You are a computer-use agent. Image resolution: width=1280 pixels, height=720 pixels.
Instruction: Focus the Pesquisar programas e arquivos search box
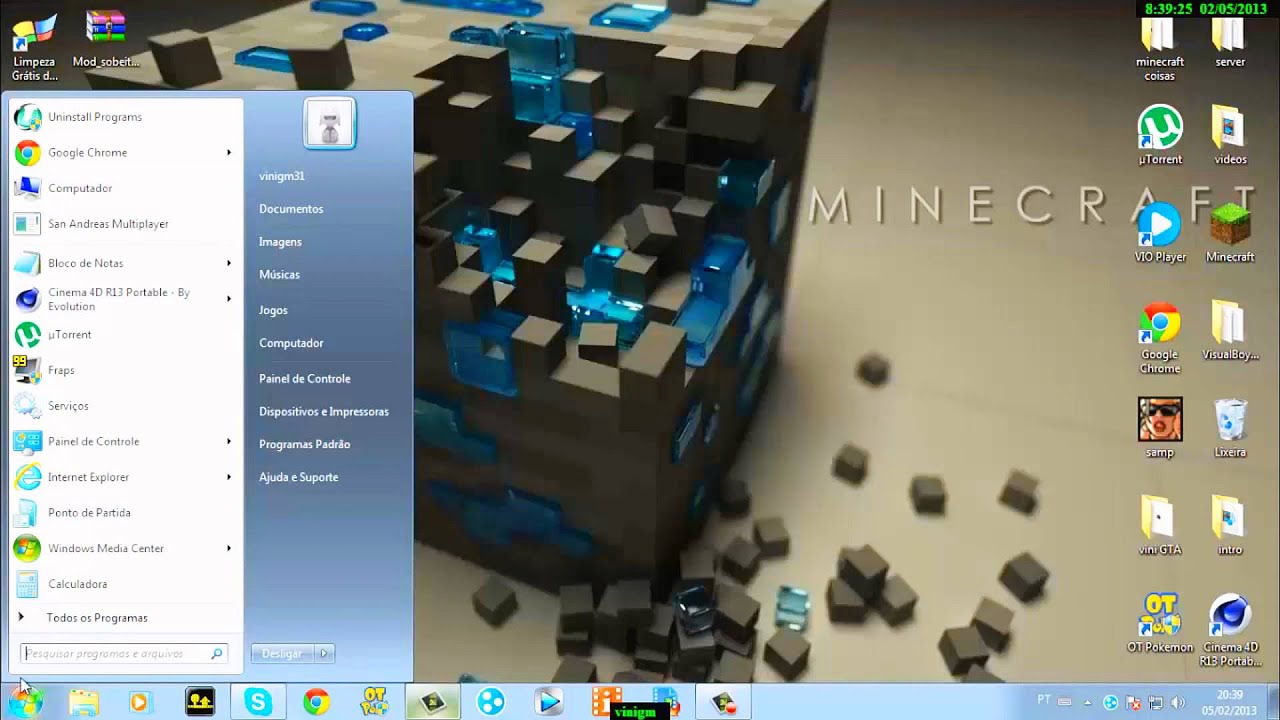tap(124, 653)
